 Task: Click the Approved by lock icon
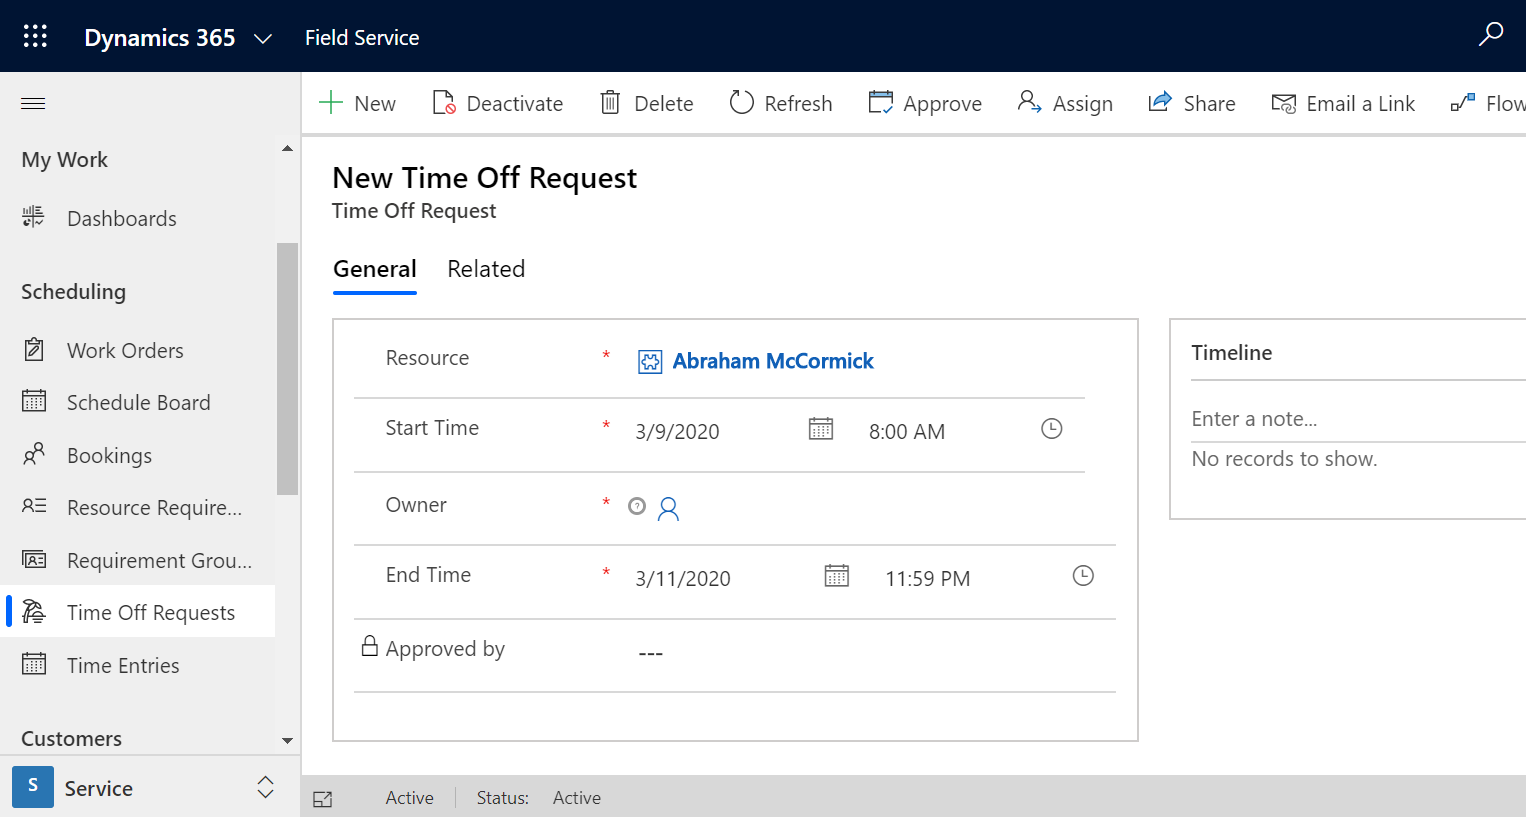coord(370,646)
